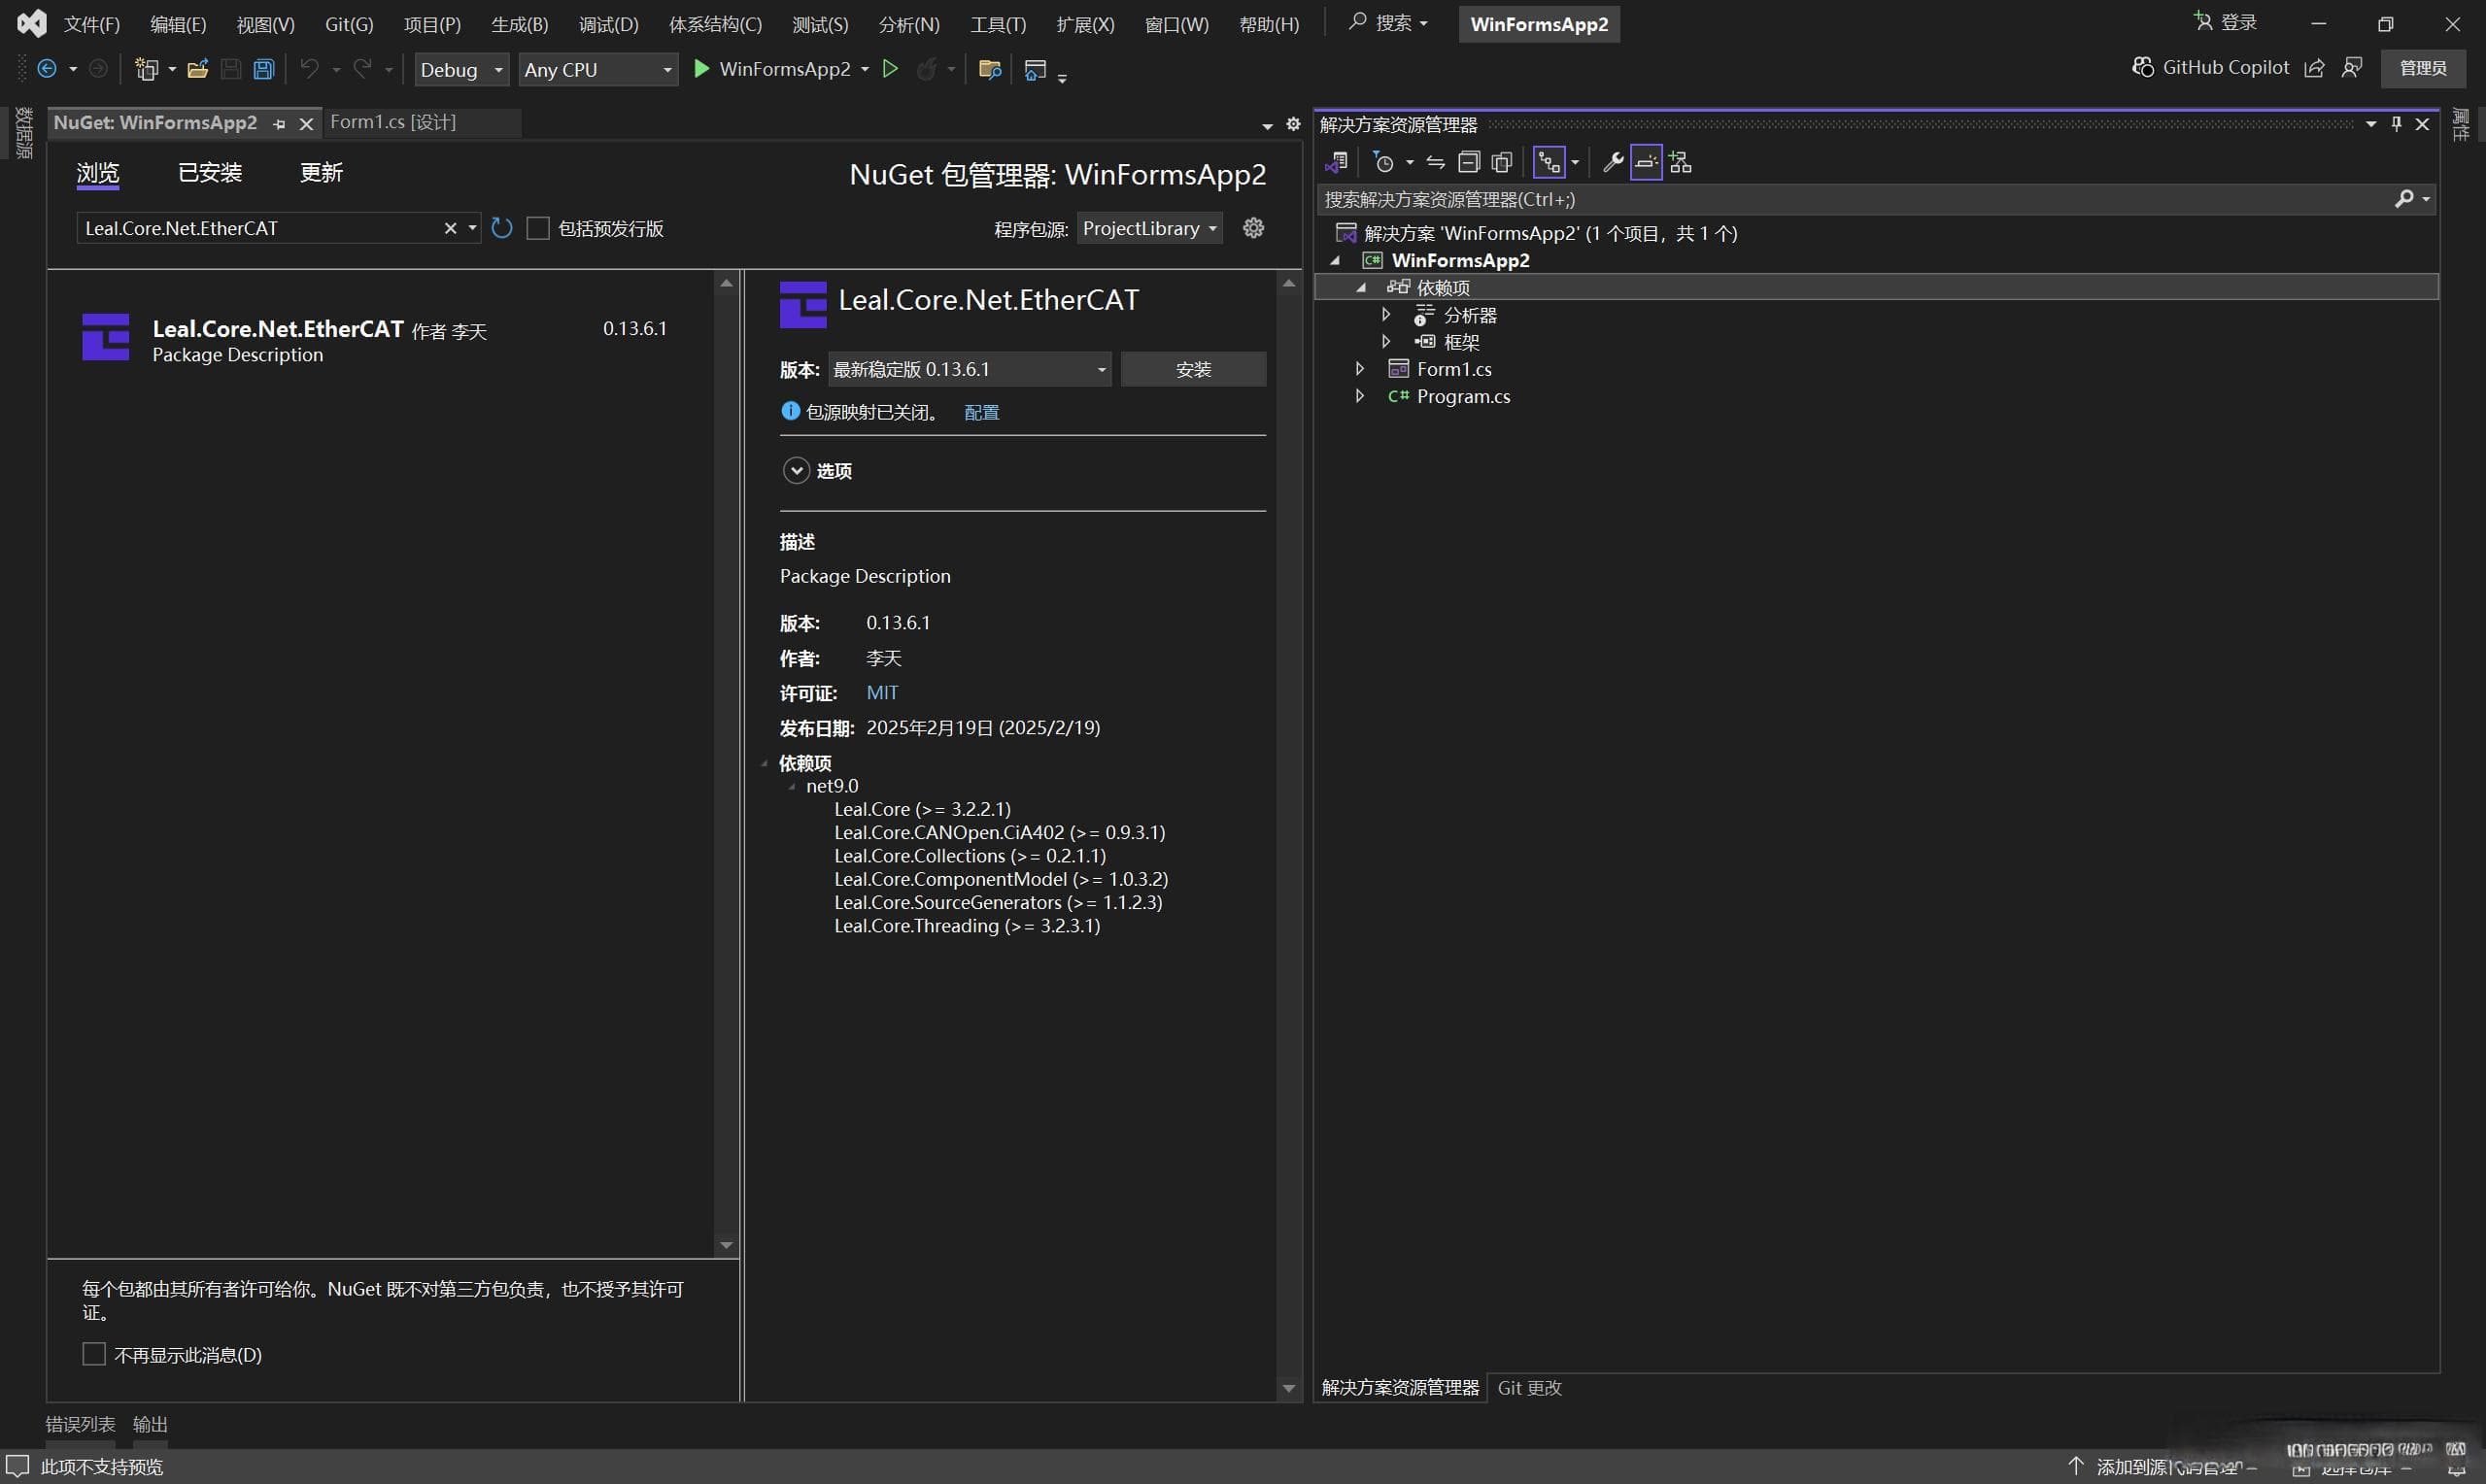Viewport: 2486px width, 1484px height.
Task: Open the 文件(F) menu
Action: point(92,24)
